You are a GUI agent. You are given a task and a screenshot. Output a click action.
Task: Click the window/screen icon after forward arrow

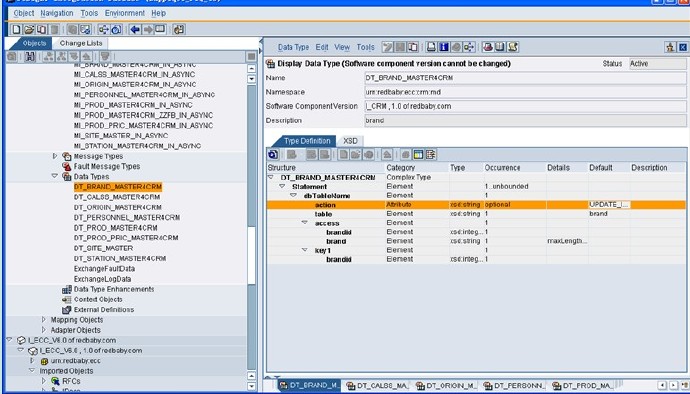pos(160,29)
